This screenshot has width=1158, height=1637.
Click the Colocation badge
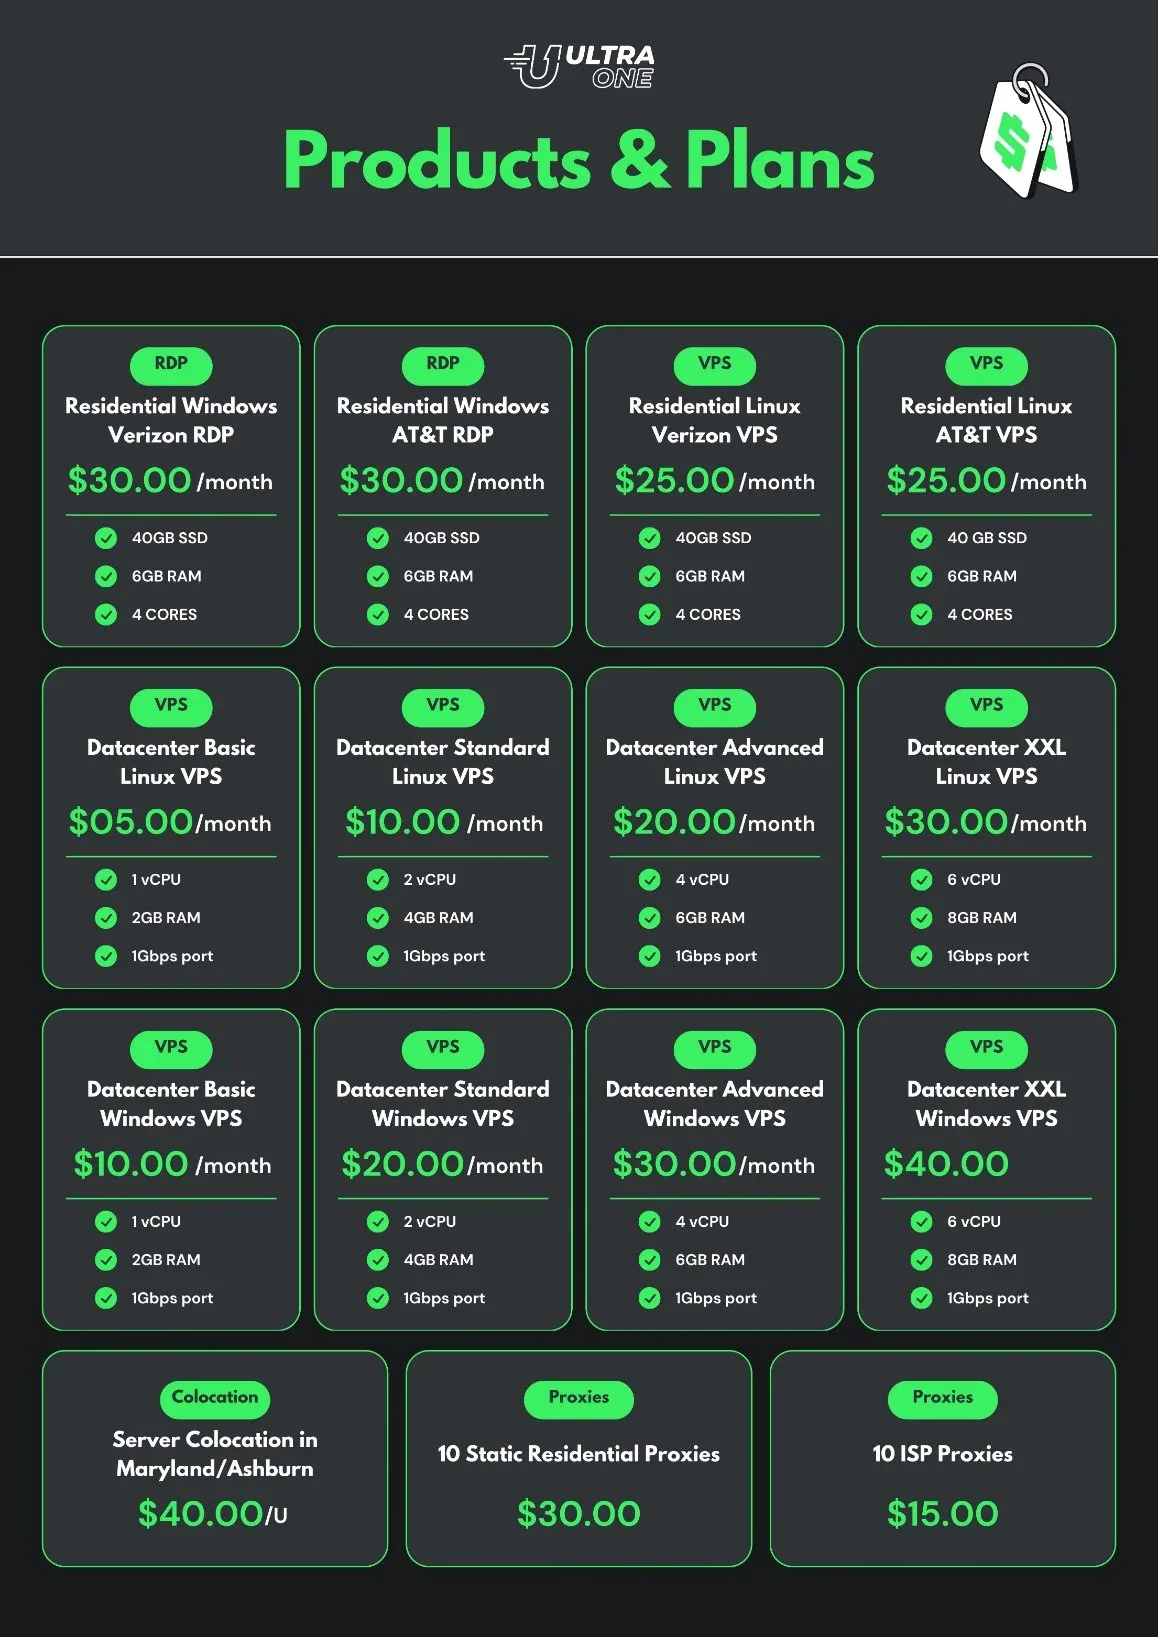tap(215, 1398)
